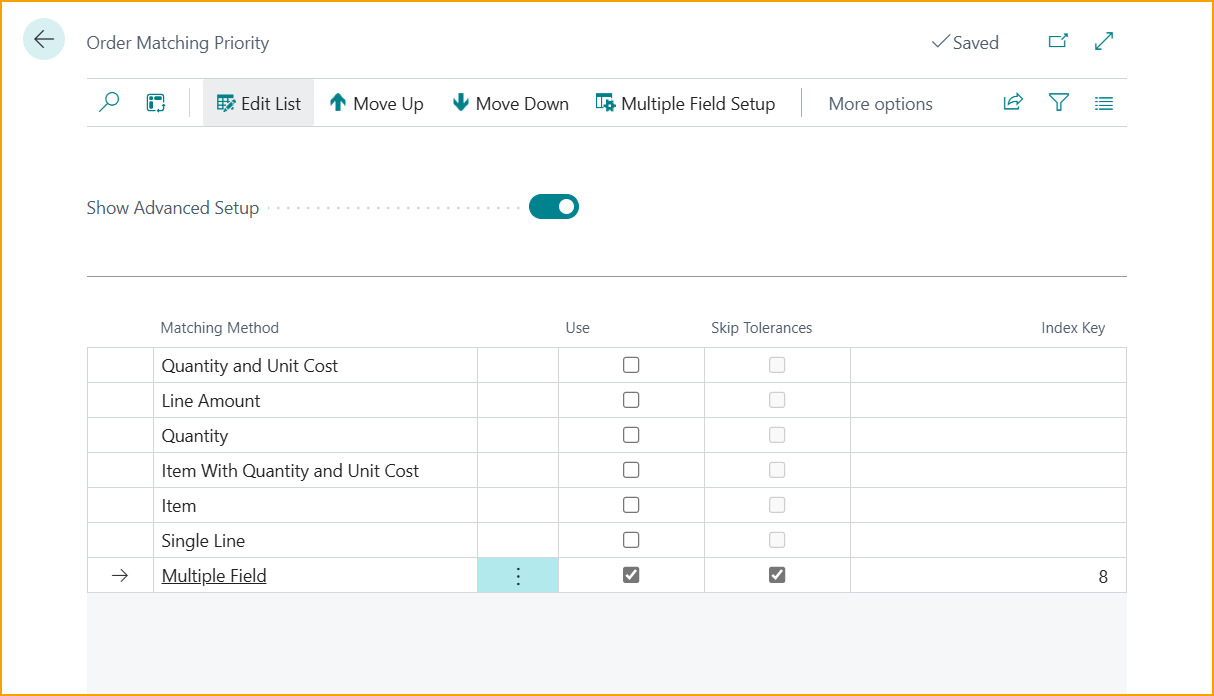This screenshot has width=1214, height=696.
Task: Click the Share icon in toolbar
Action: (x=1013, y=103)
